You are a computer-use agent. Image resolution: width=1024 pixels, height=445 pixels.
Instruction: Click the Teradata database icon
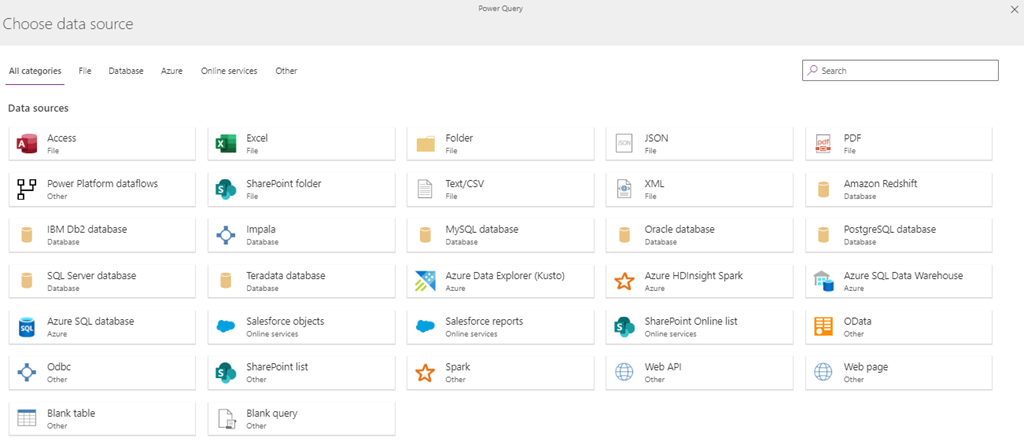click(226, 281)
